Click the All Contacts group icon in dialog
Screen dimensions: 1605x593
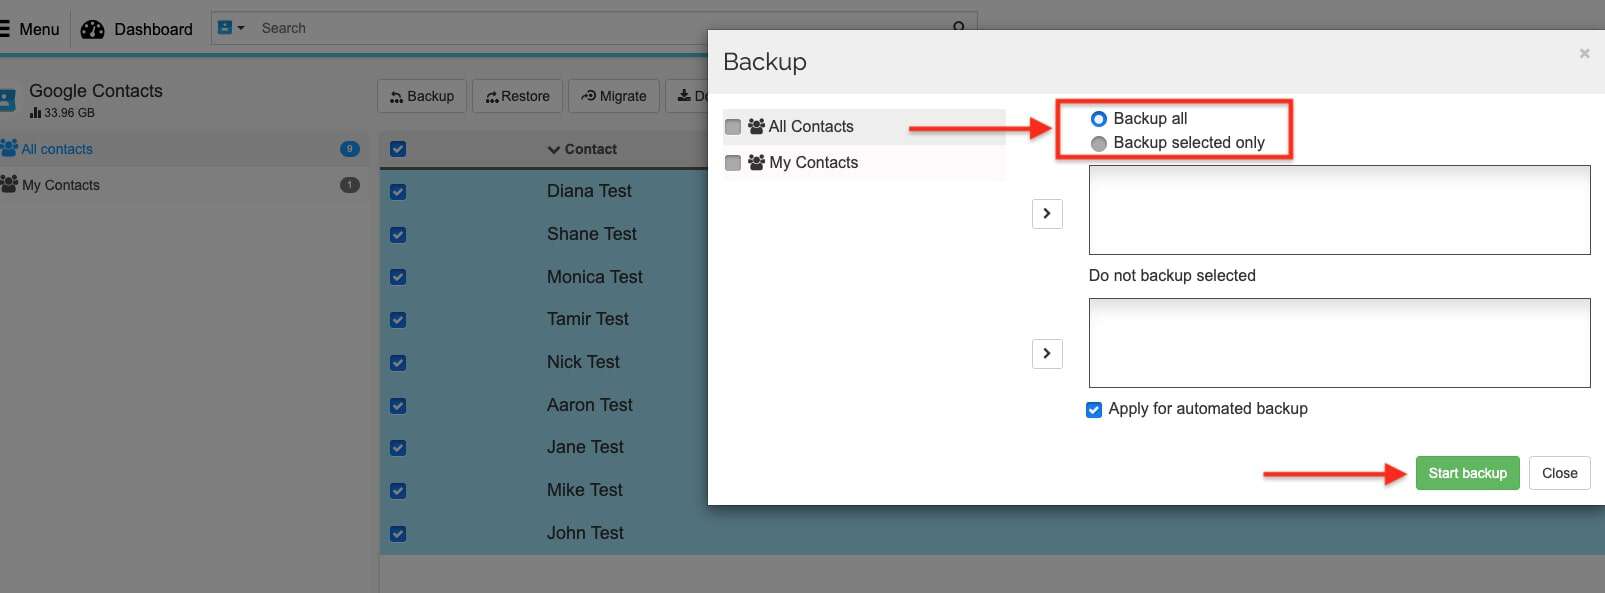coord(756,127)
